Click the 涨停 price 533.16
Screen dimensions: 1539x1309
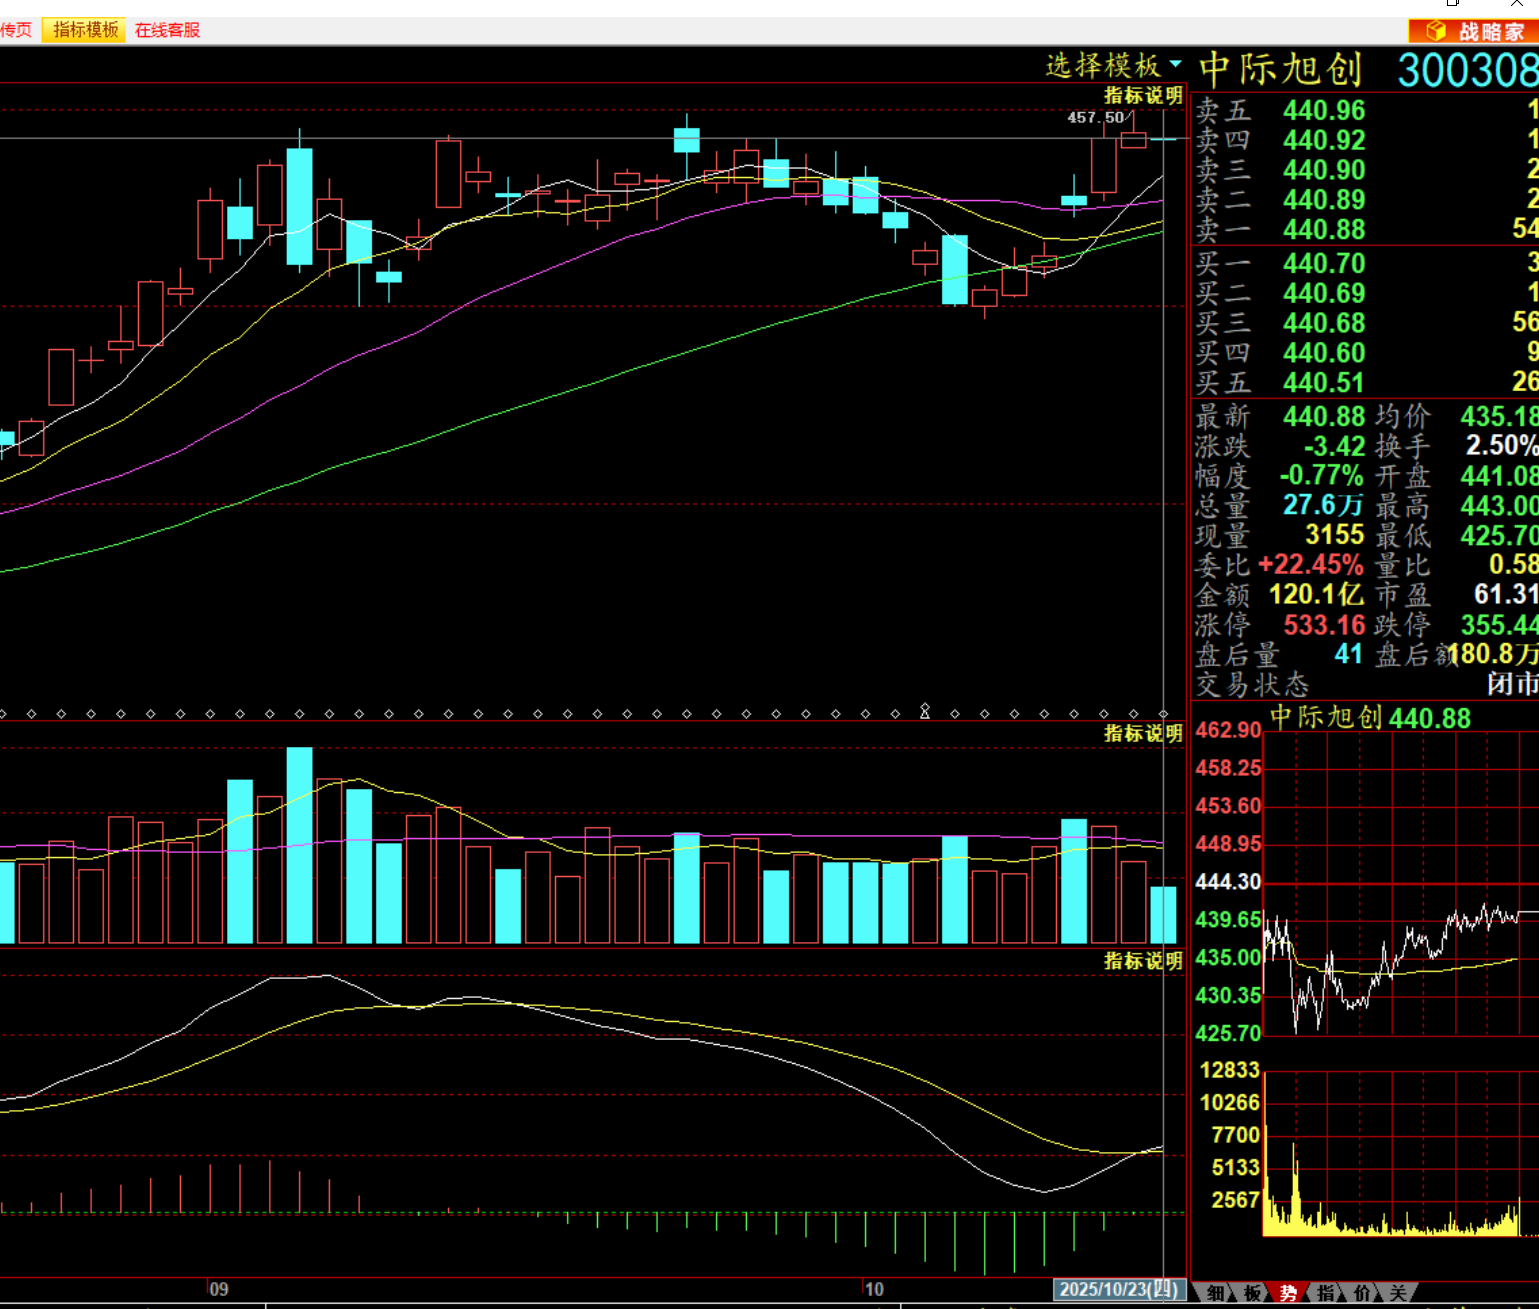coord(1324,625)
